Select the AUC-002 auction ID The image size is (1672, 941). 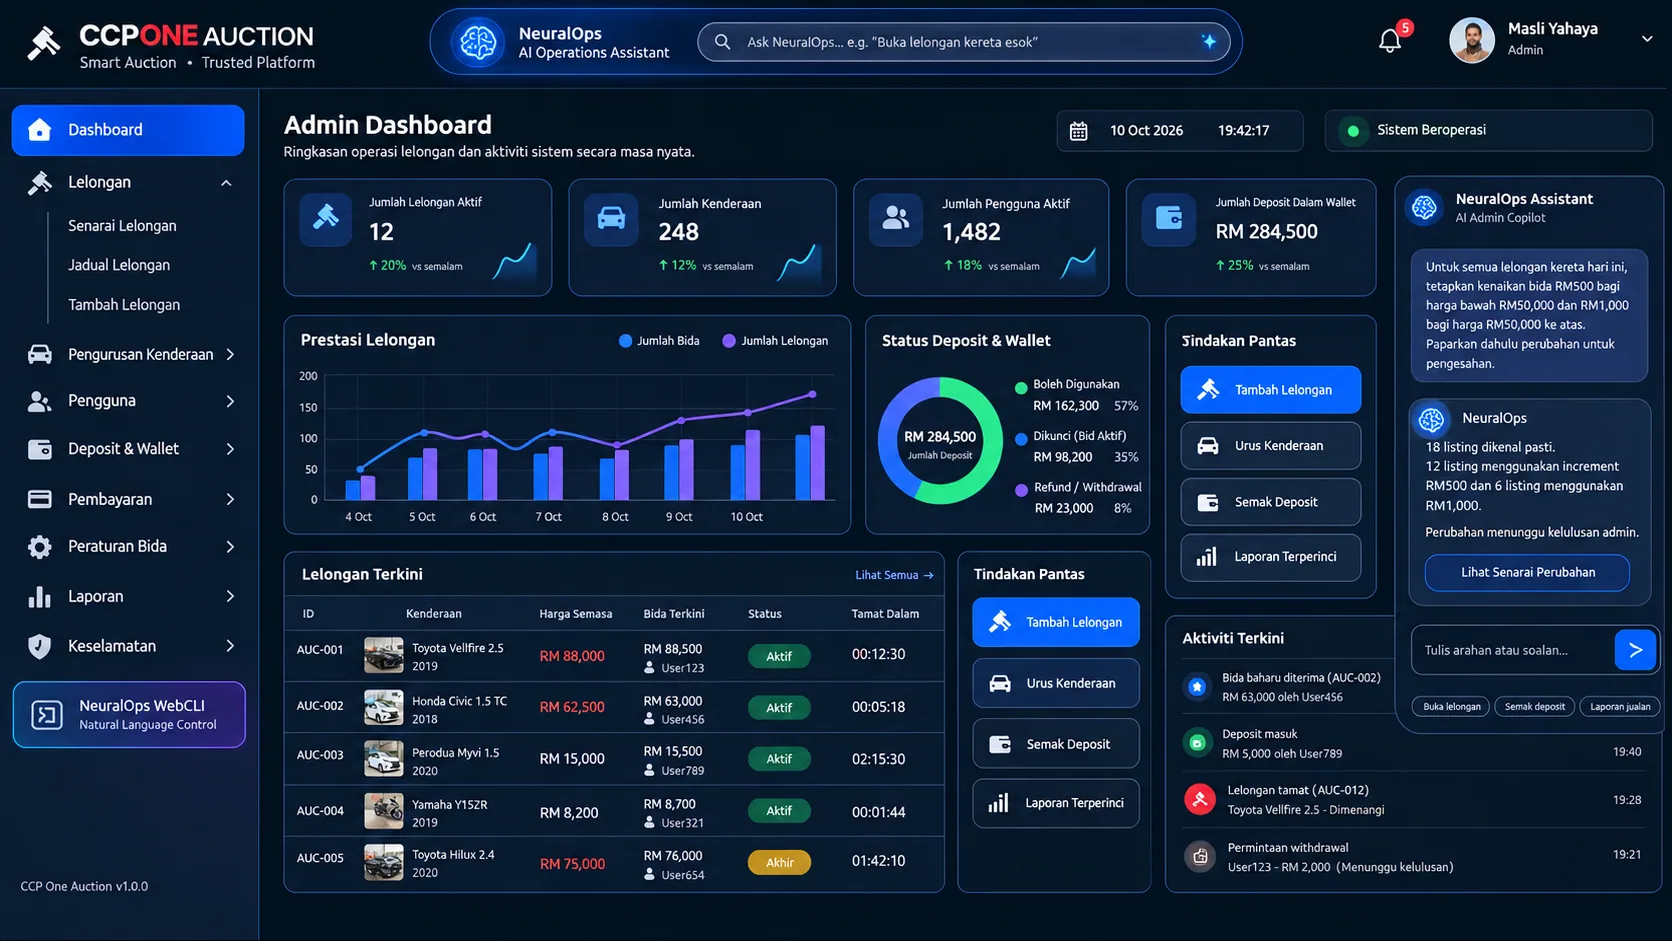[320, 706]
